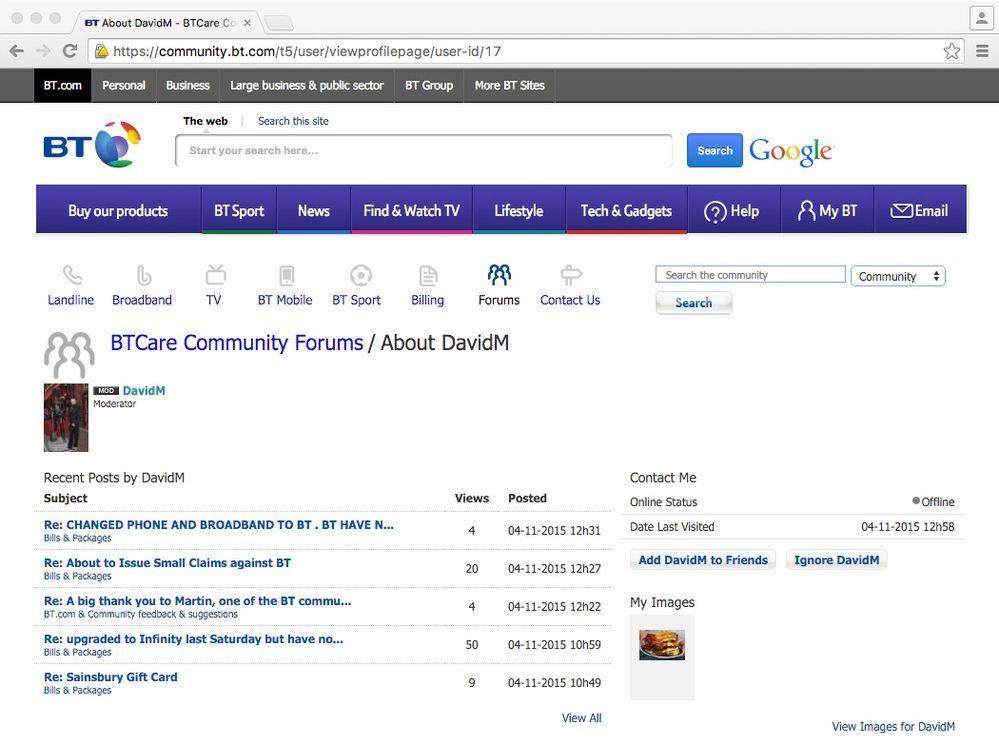Open DavidM username link
This screenshot has height=745, width=999.
[x=144, y=391]
